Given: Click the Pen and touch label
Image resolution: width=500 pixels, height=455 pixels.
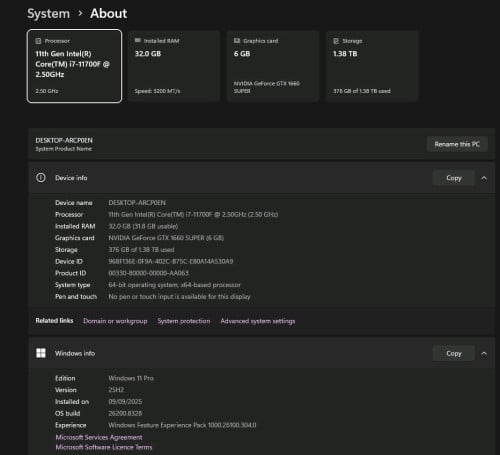Looking at the screenshot, I should tap(76, 296).
